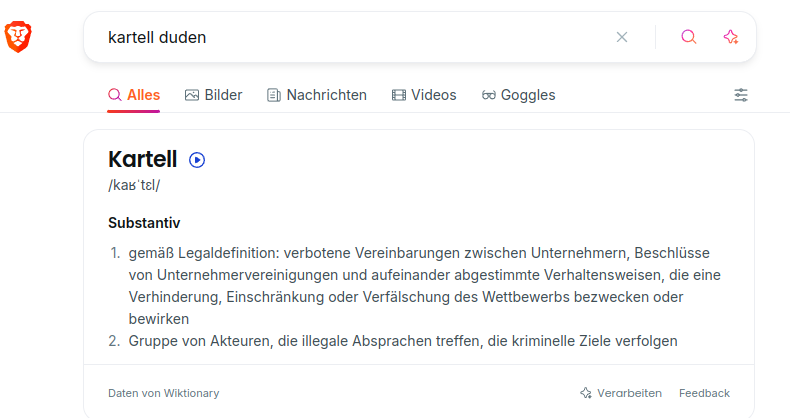The height and width of the screenshot is (418, 790).
Task: Open the Nachrichten results tab
Action: coord(316,95)
